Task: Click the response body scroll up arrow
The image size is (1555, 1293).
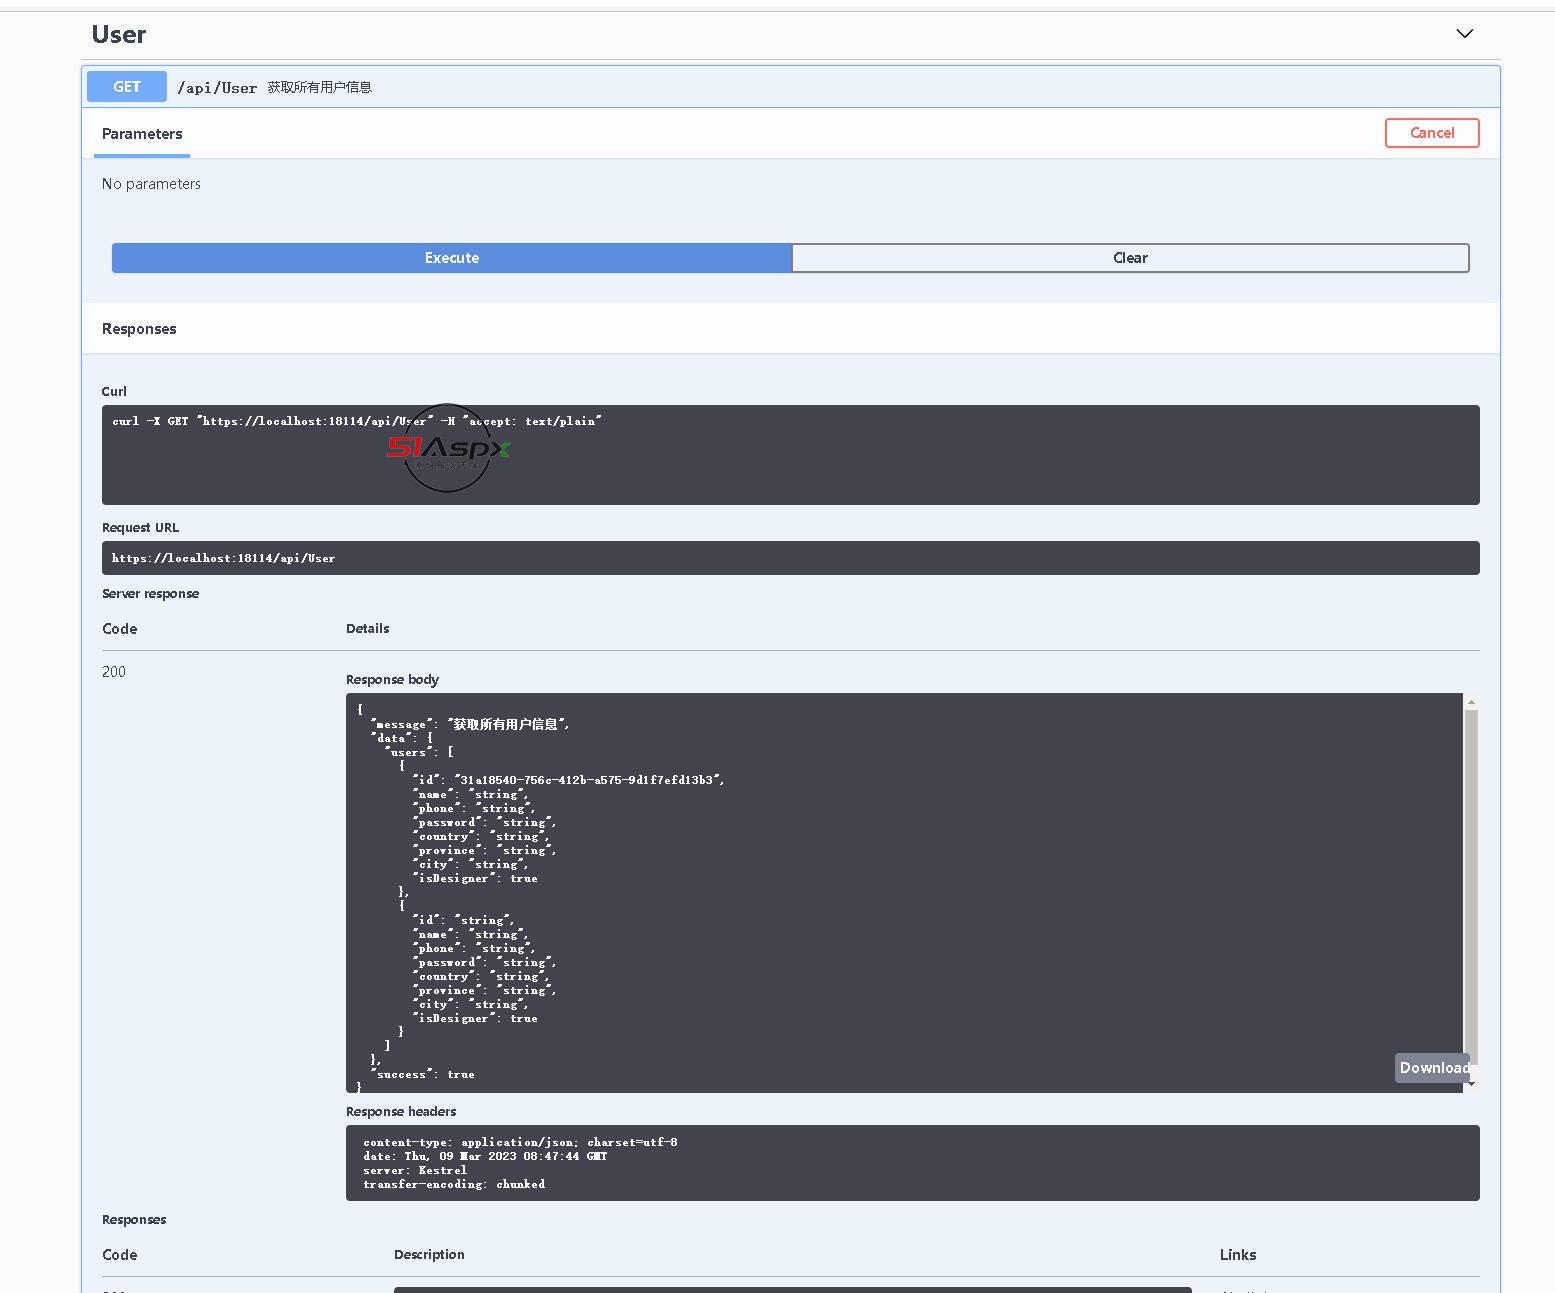Action: pos(1471,702)
